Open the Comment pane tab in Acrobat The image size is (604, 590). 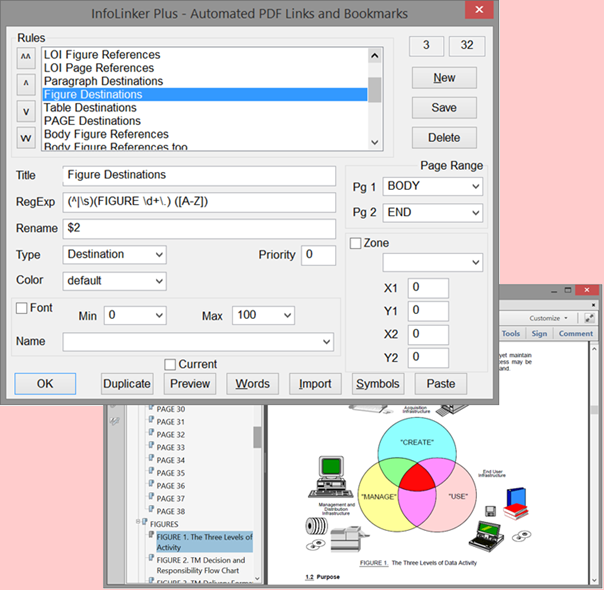pos(576,334)
